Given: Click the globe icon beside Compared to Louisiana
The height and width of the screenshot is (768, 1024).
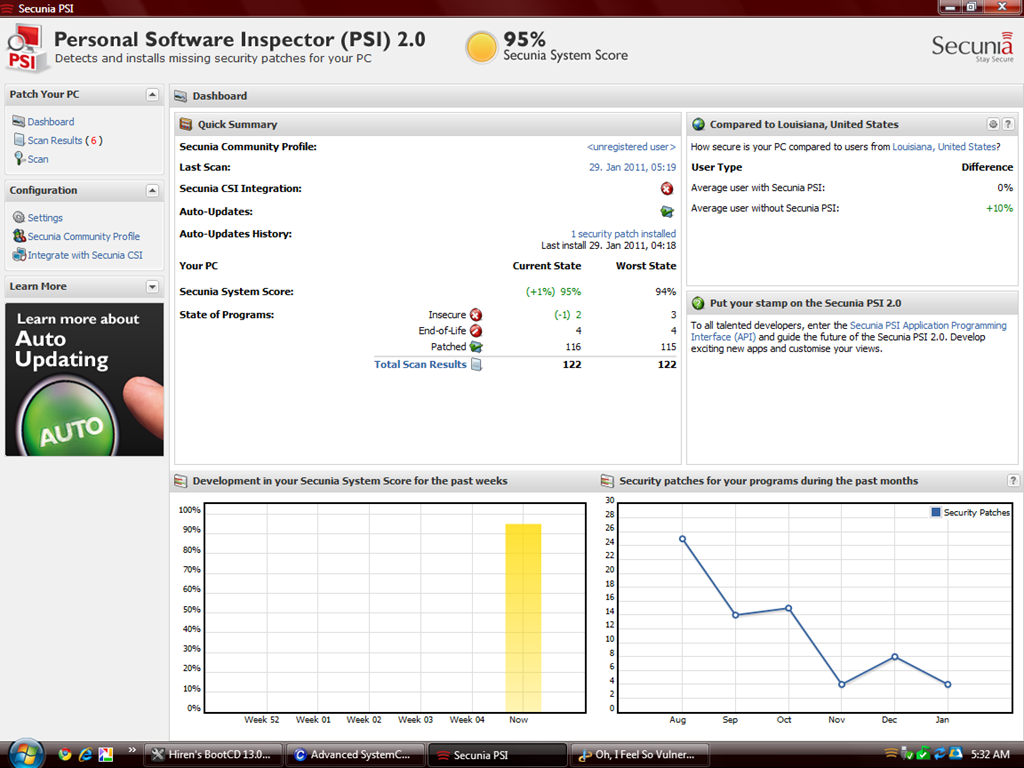Looking at the screenshot, I should pyautogui.click(x=698, y=124).
